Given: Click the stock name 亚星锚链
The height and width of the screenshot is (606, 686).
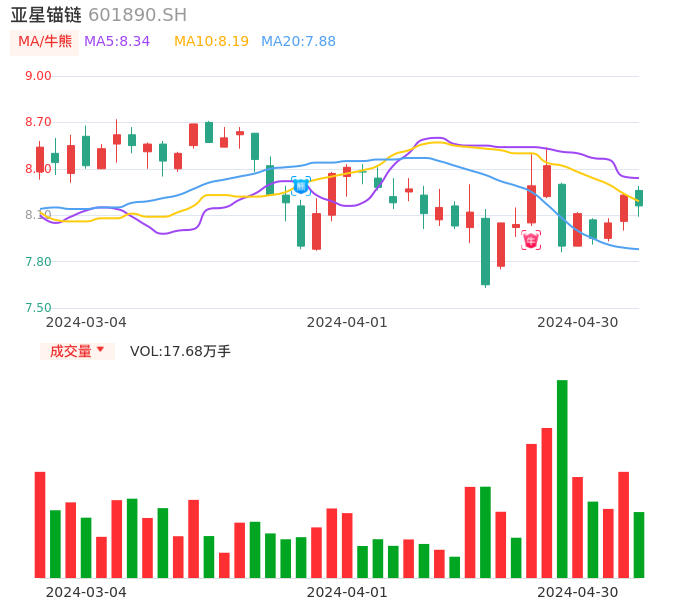Looking at the screenshot, I should pos(46,15).
